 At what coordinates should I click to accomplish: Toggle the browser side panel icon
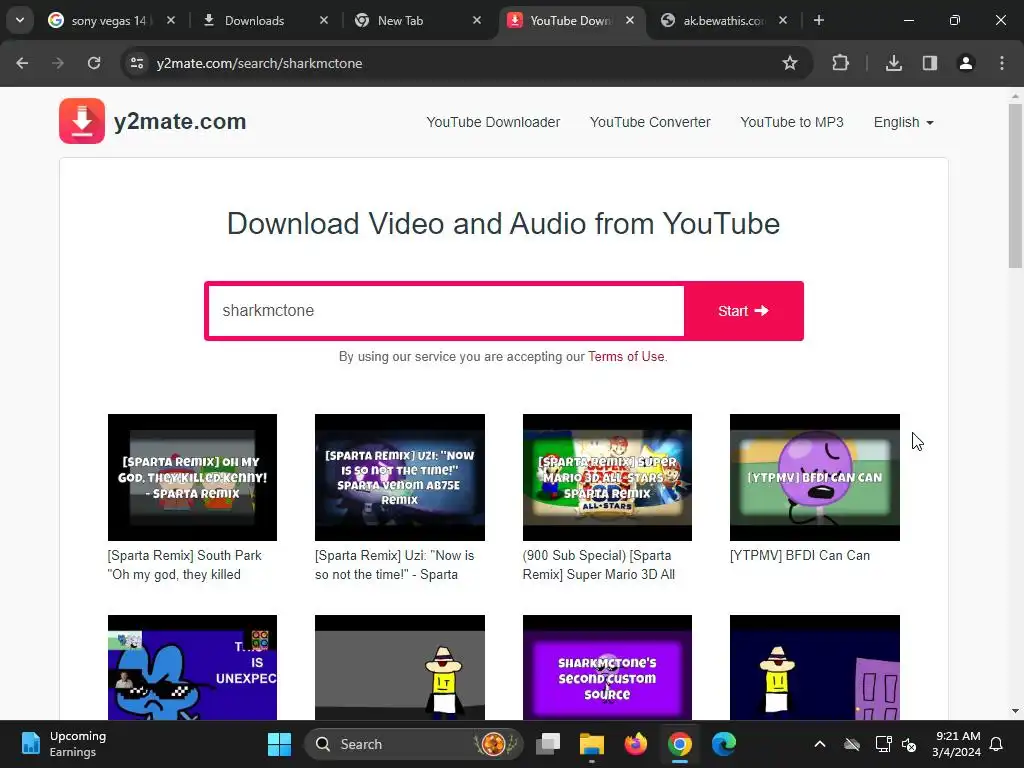coord(929,63)
